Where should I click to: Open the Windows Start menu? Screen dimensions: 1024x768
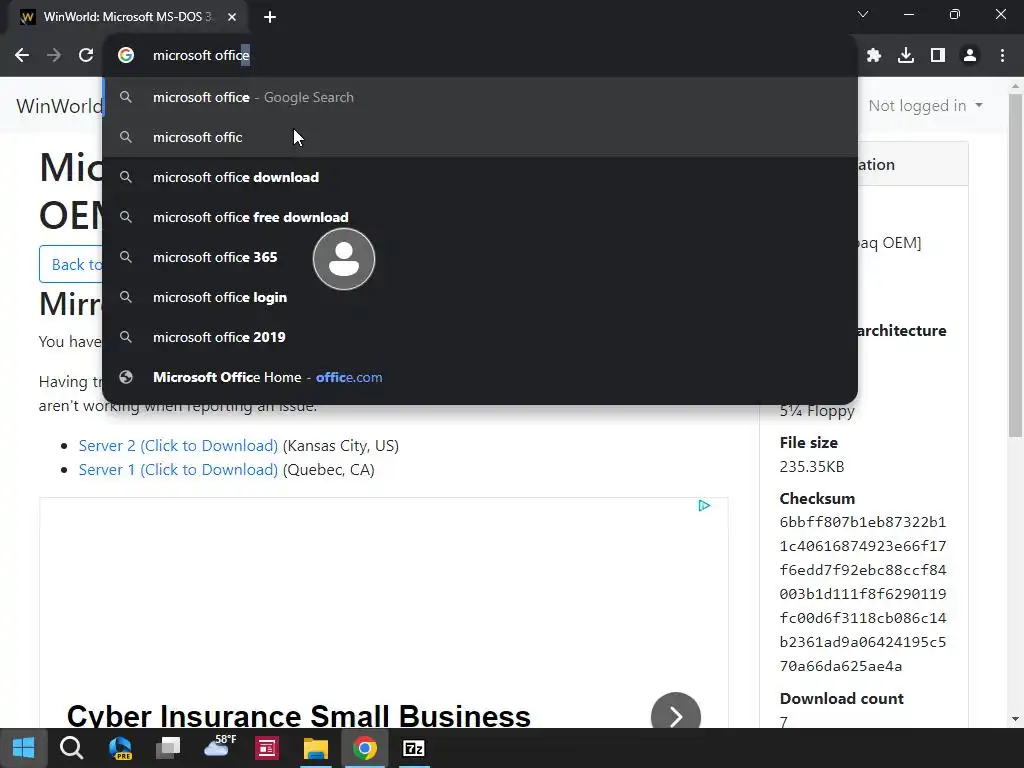click(24, 748)
